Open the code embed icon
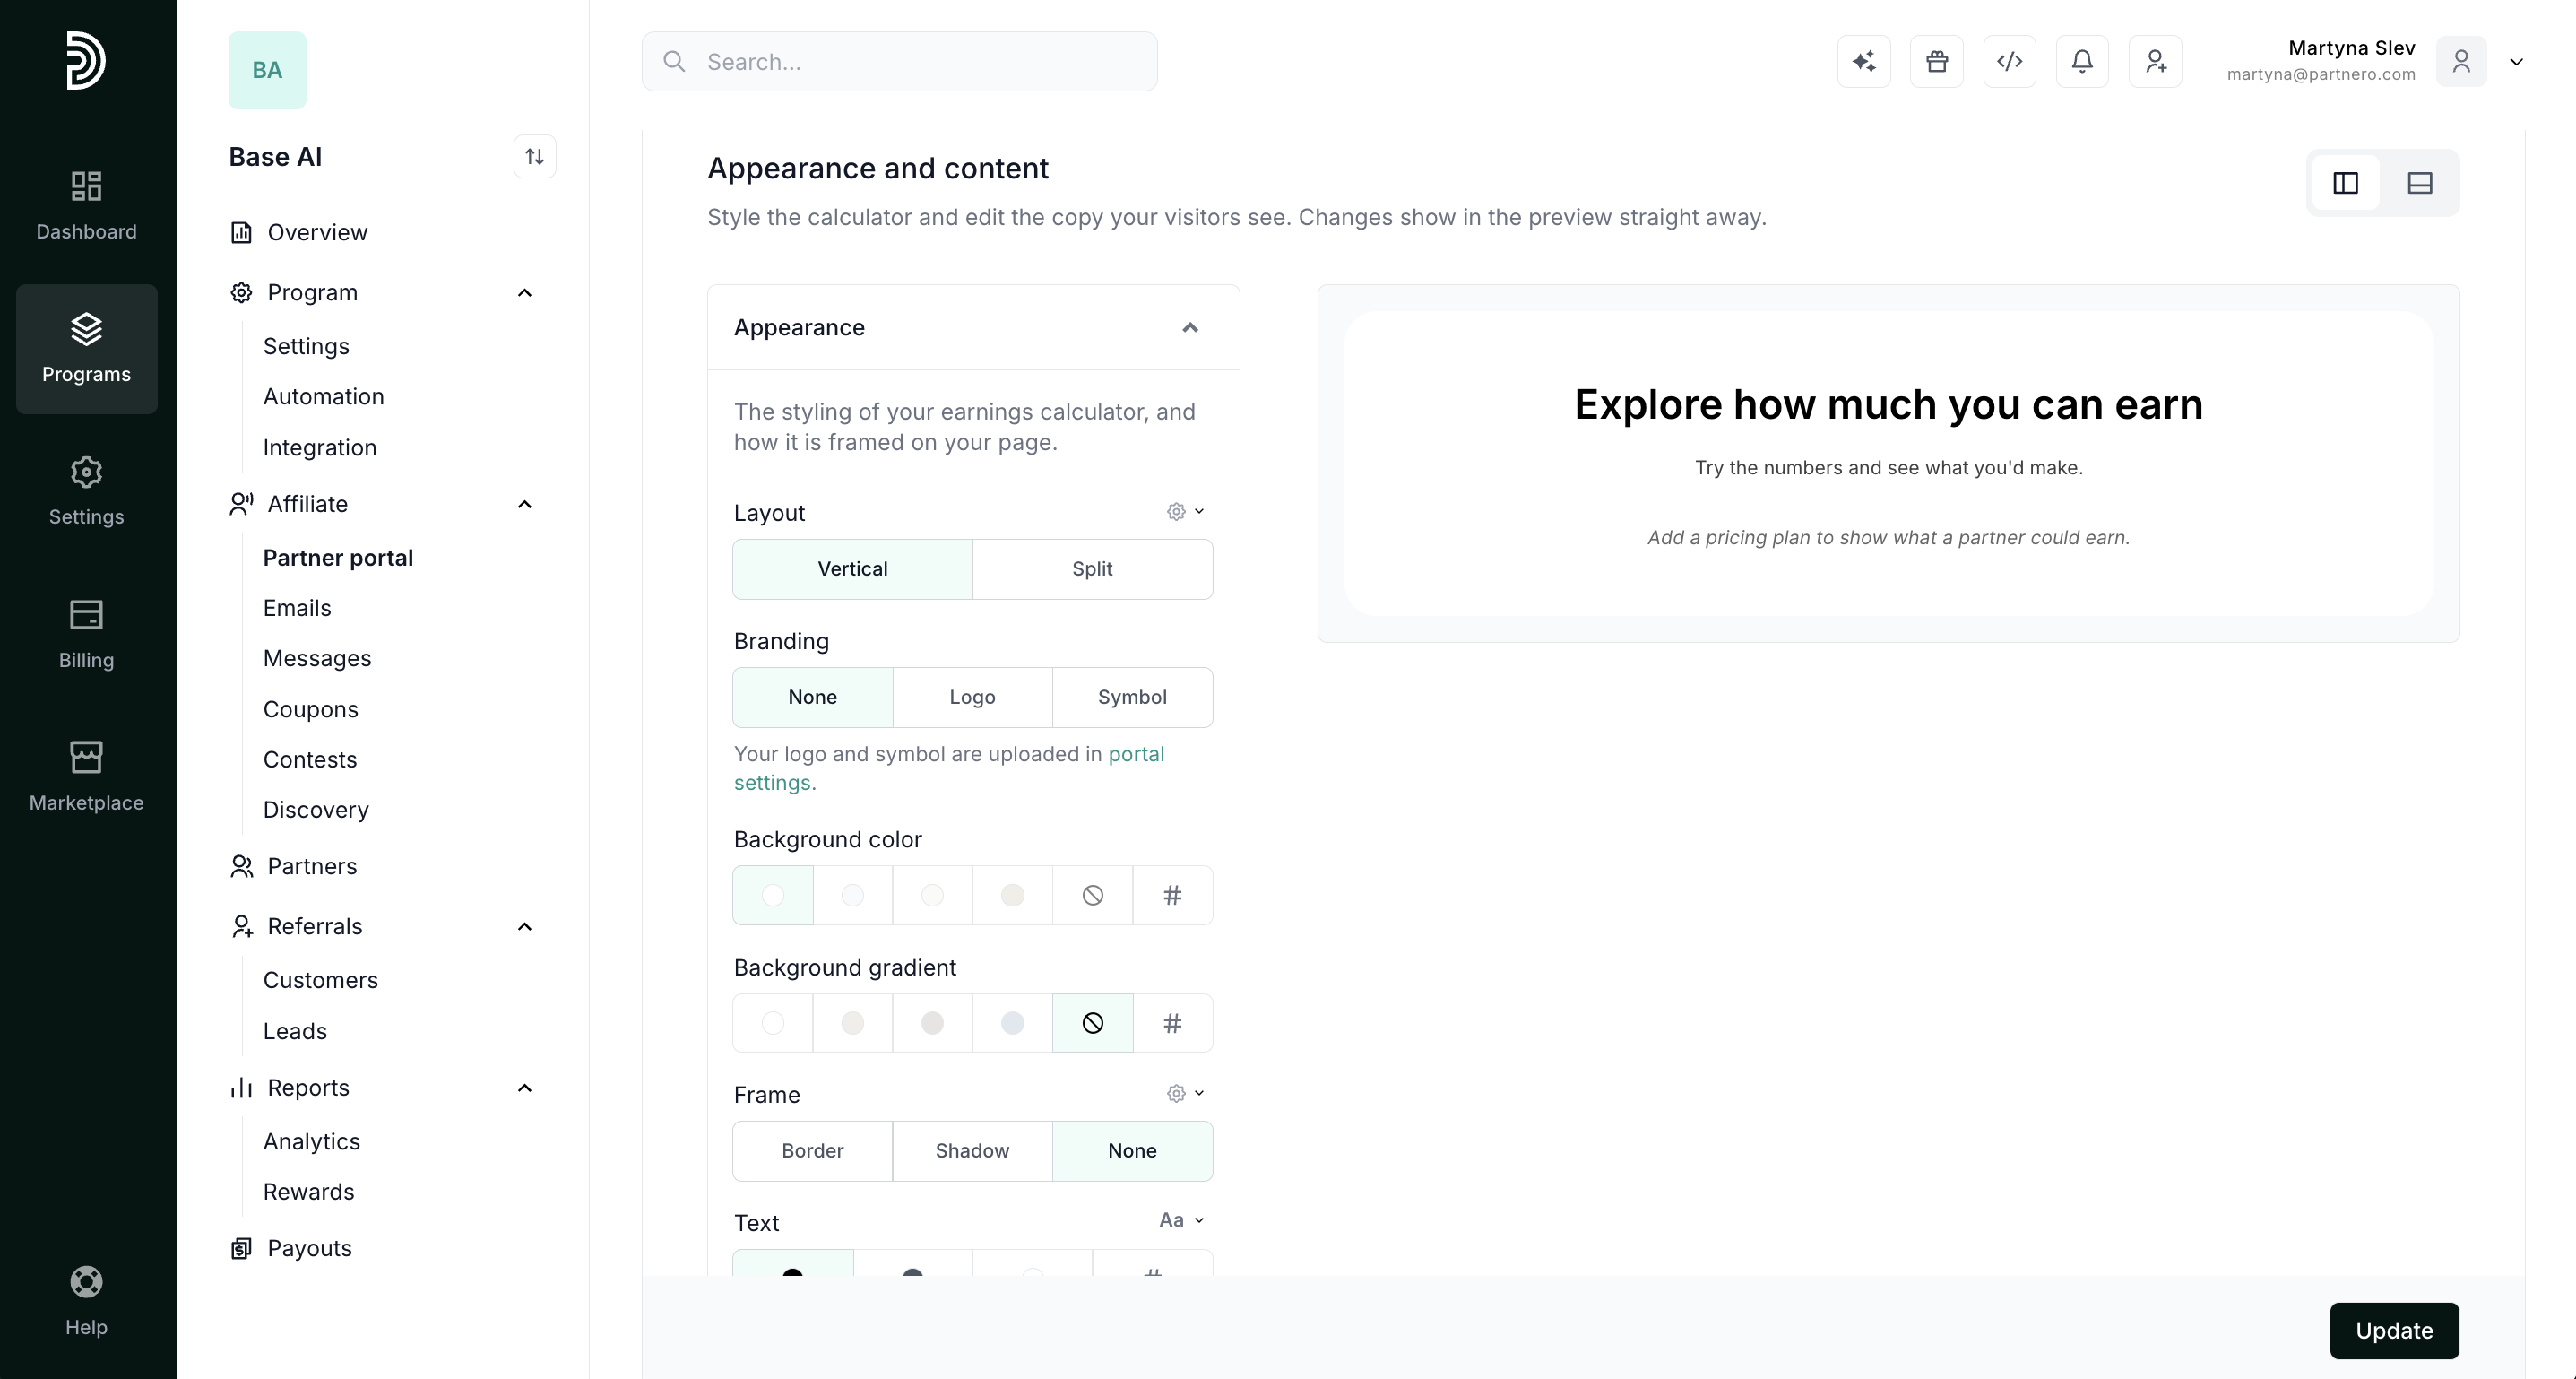 2010,62
